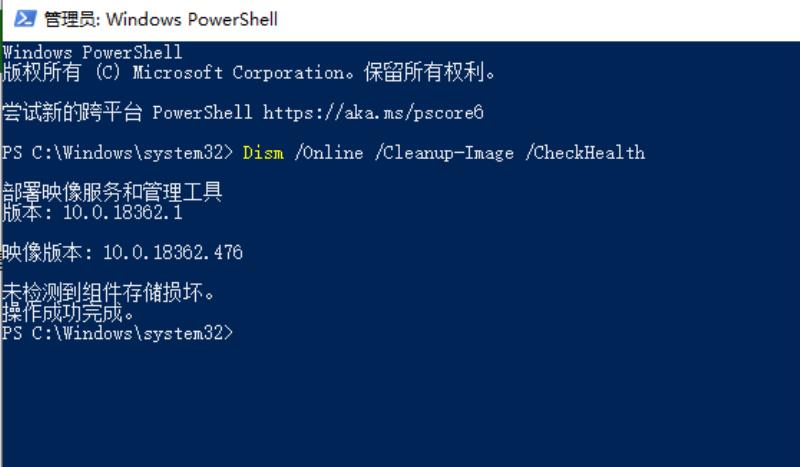
Task: Click the '尝试新的跨平台 PowerShell' text
Action: [x=127, y=112]
